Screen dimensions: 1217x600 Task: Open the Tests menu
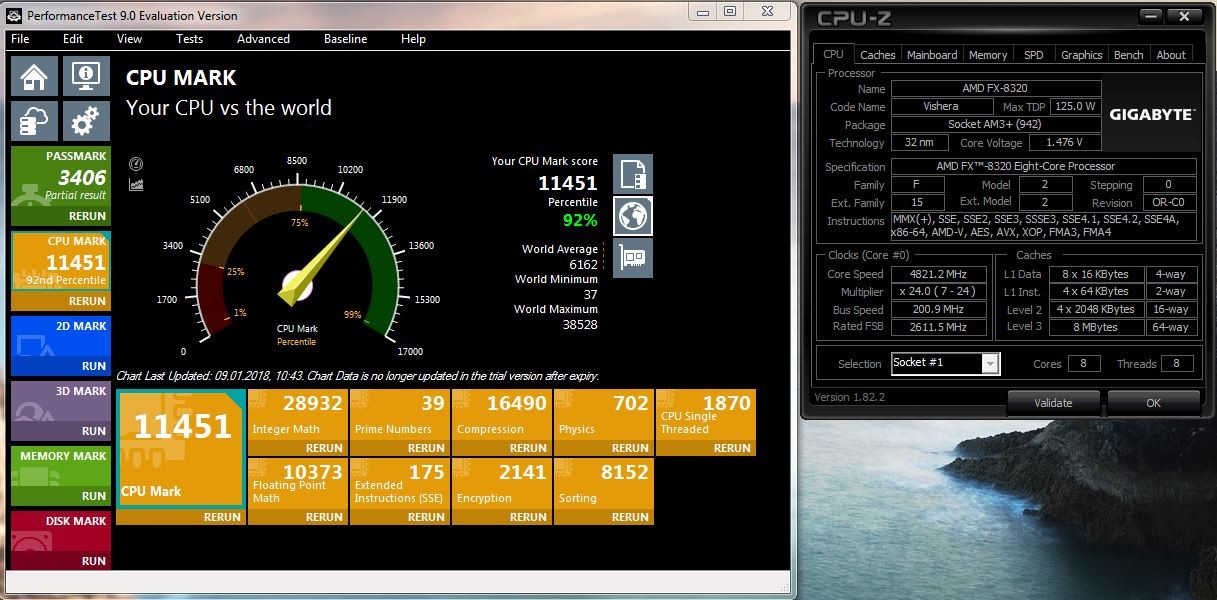click(x=190, y=39)
